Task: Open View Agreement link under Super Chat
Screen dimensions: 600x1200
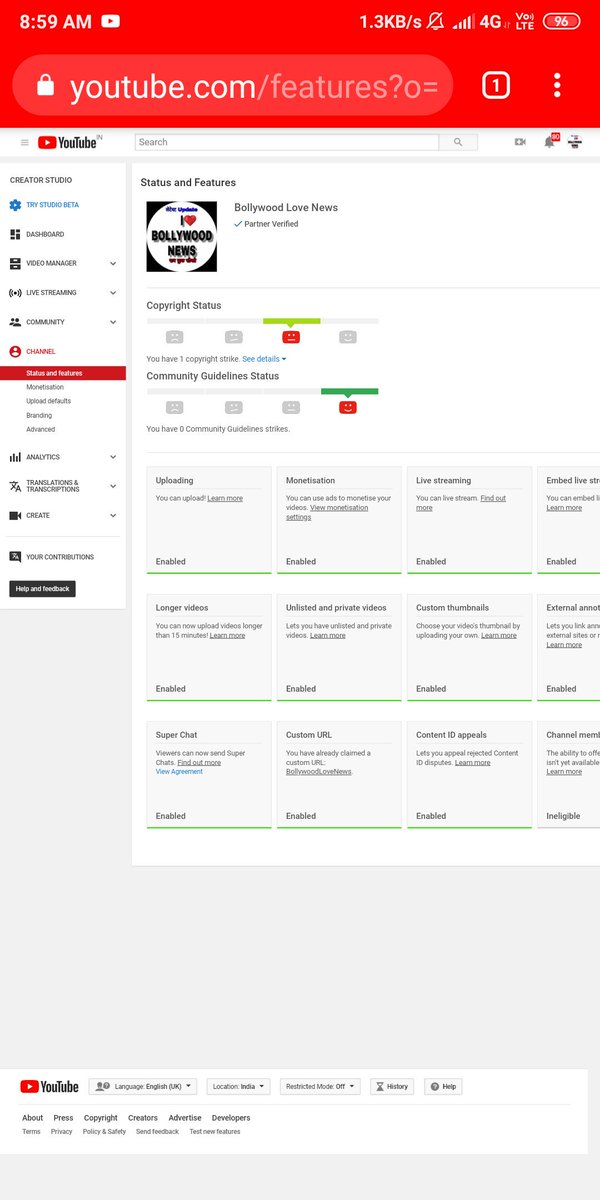Action: [x=179, y=772]
